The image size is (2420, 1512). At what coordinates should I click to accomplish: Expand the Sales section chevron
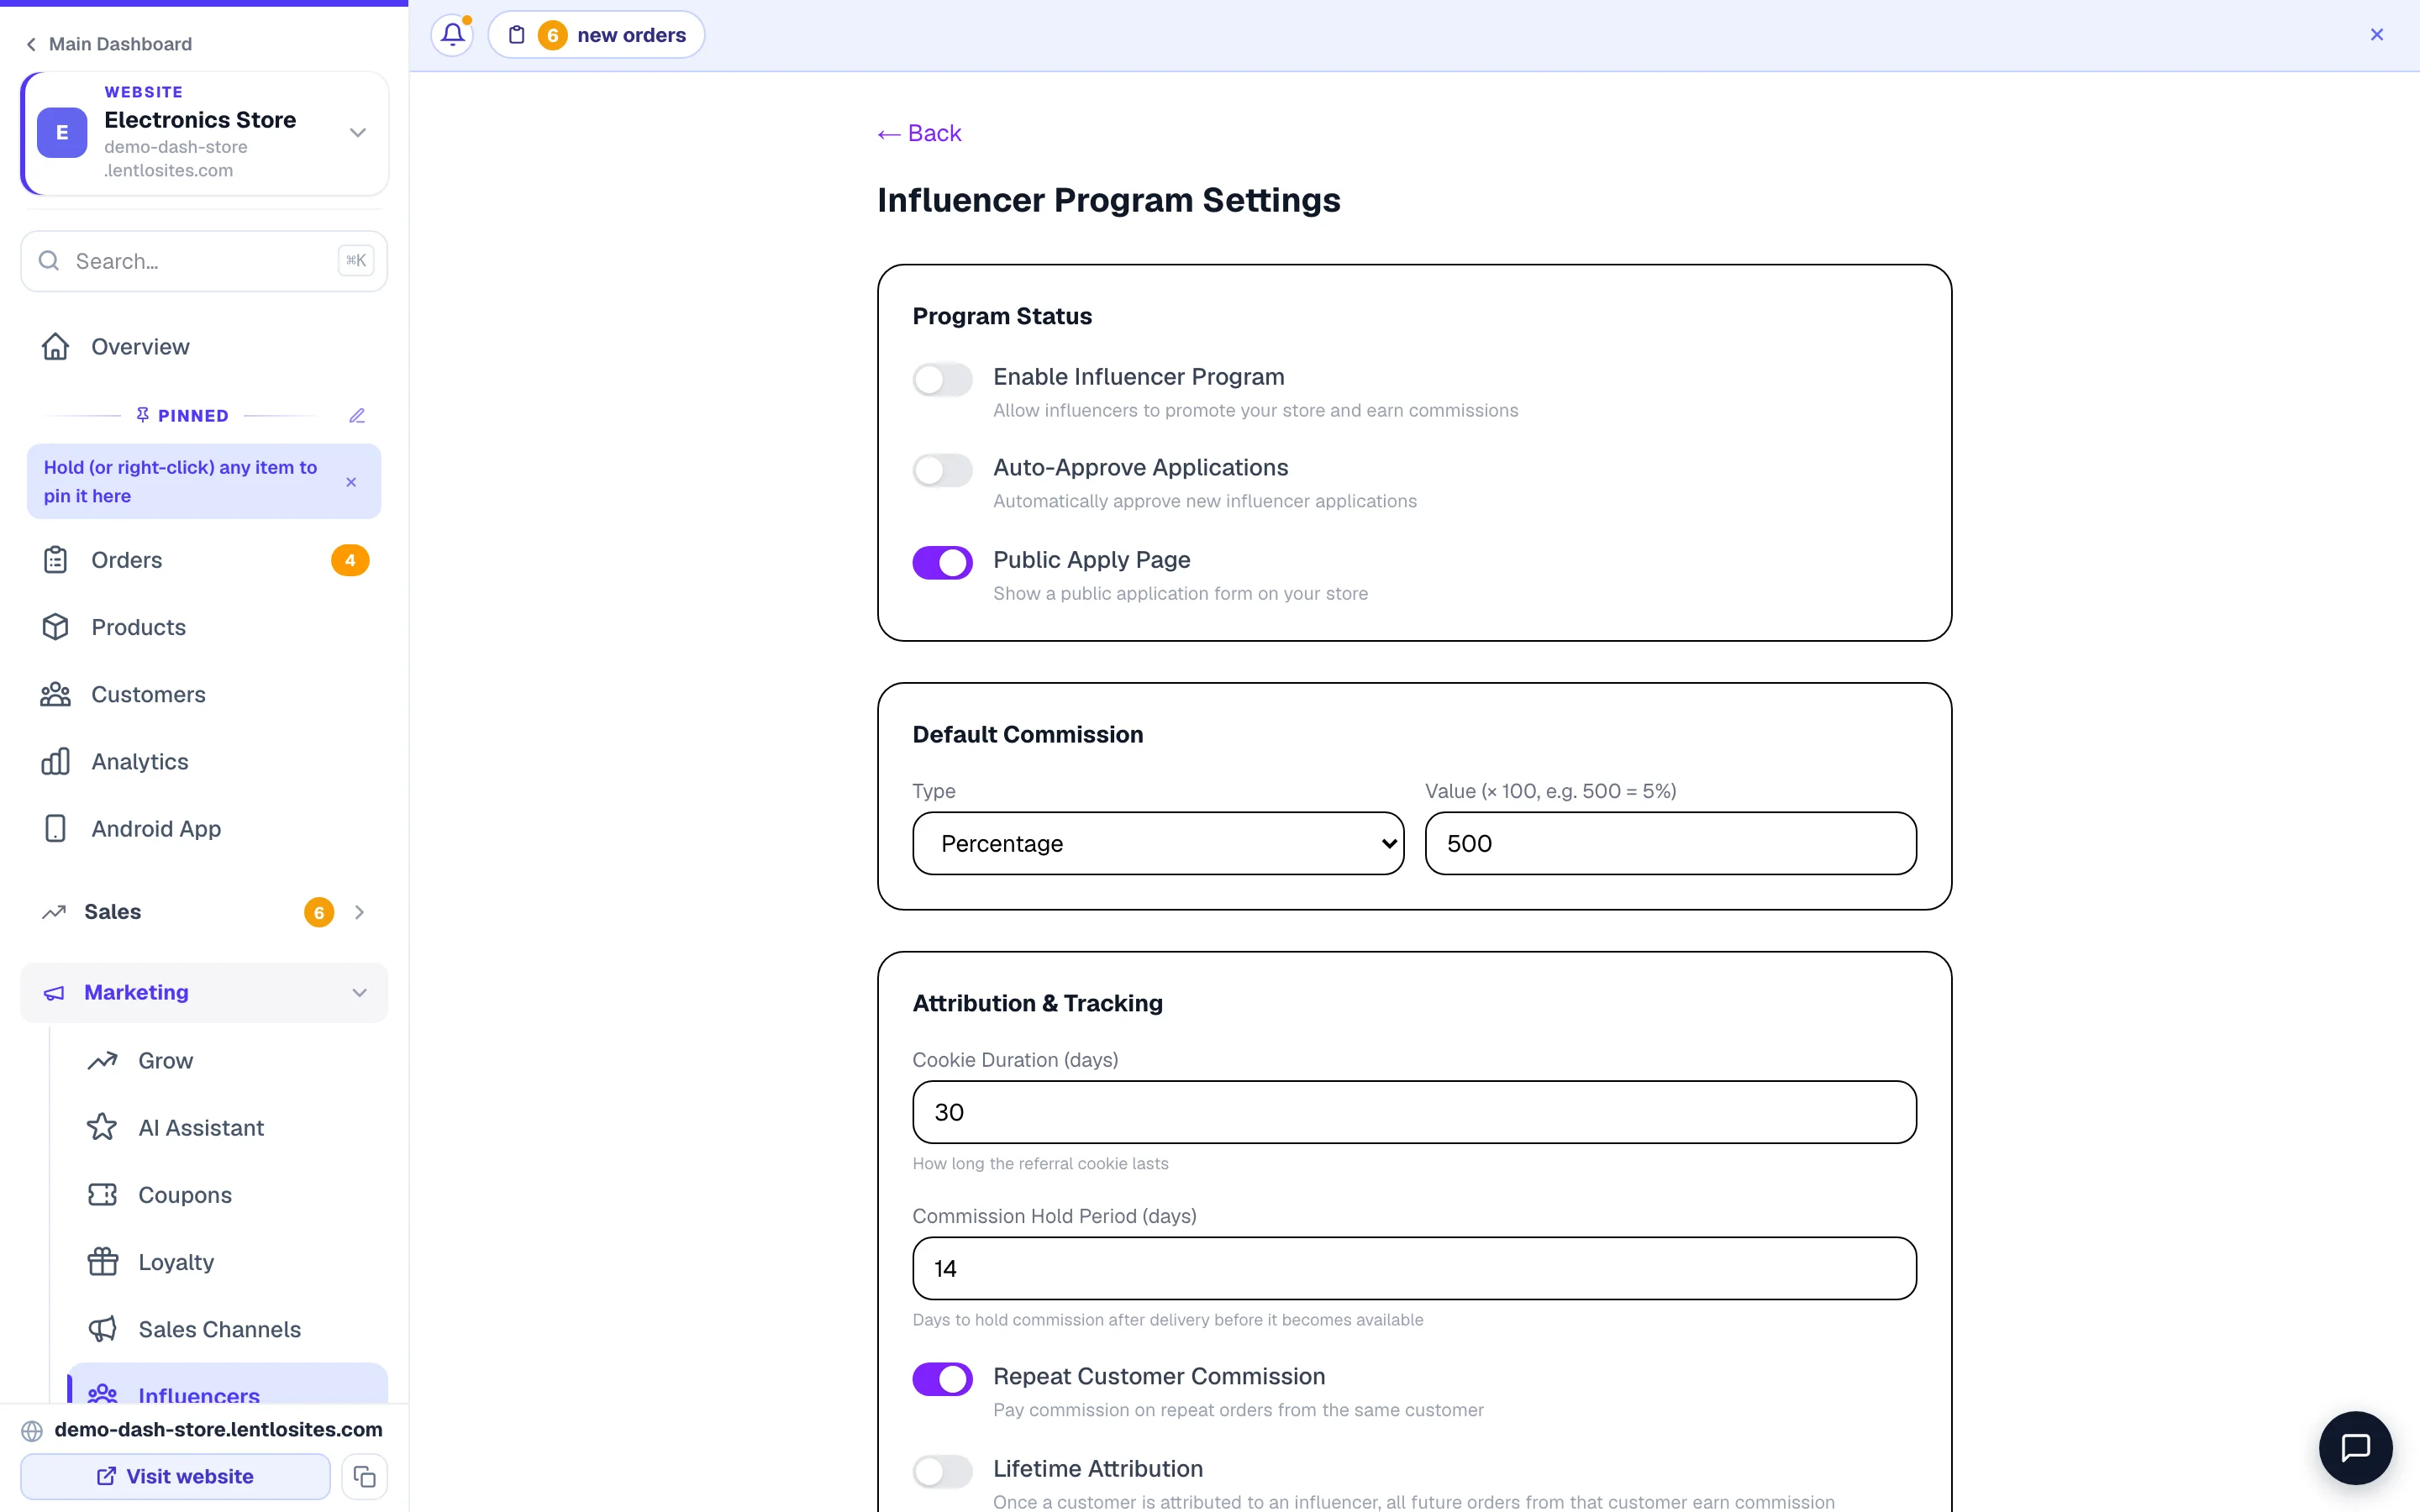pyautogui.click(x=360, y=912)
